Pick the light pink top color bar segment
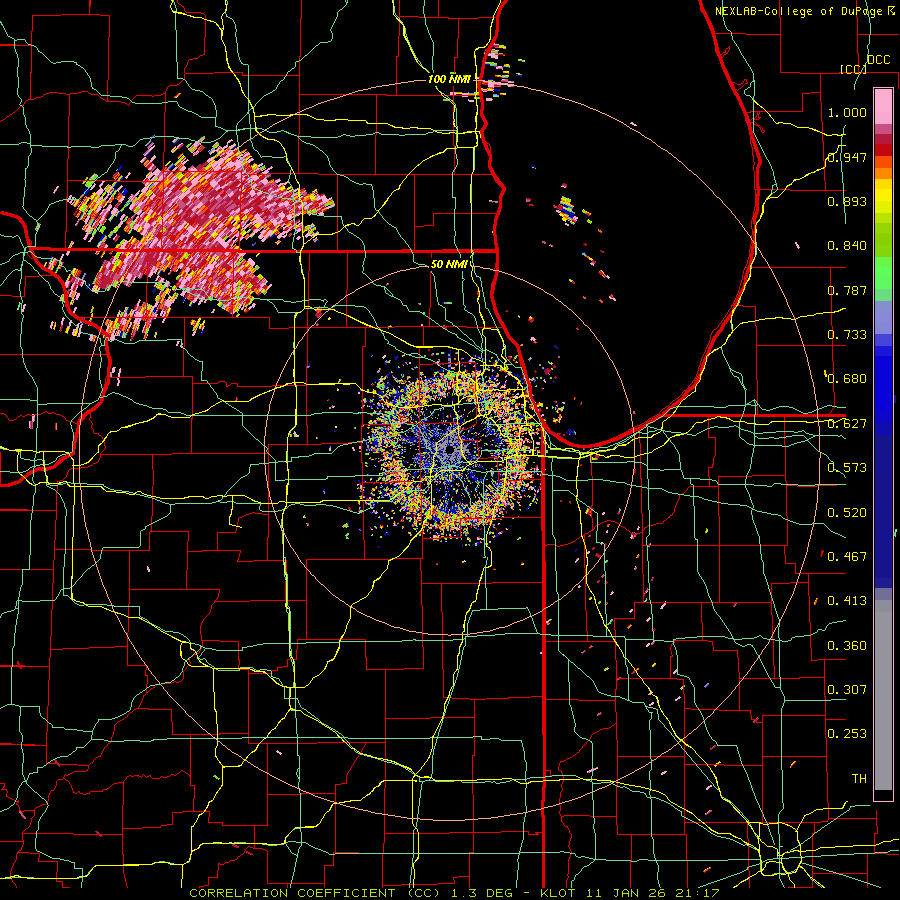This screenshot has height=900, width=900. [883, 106]
